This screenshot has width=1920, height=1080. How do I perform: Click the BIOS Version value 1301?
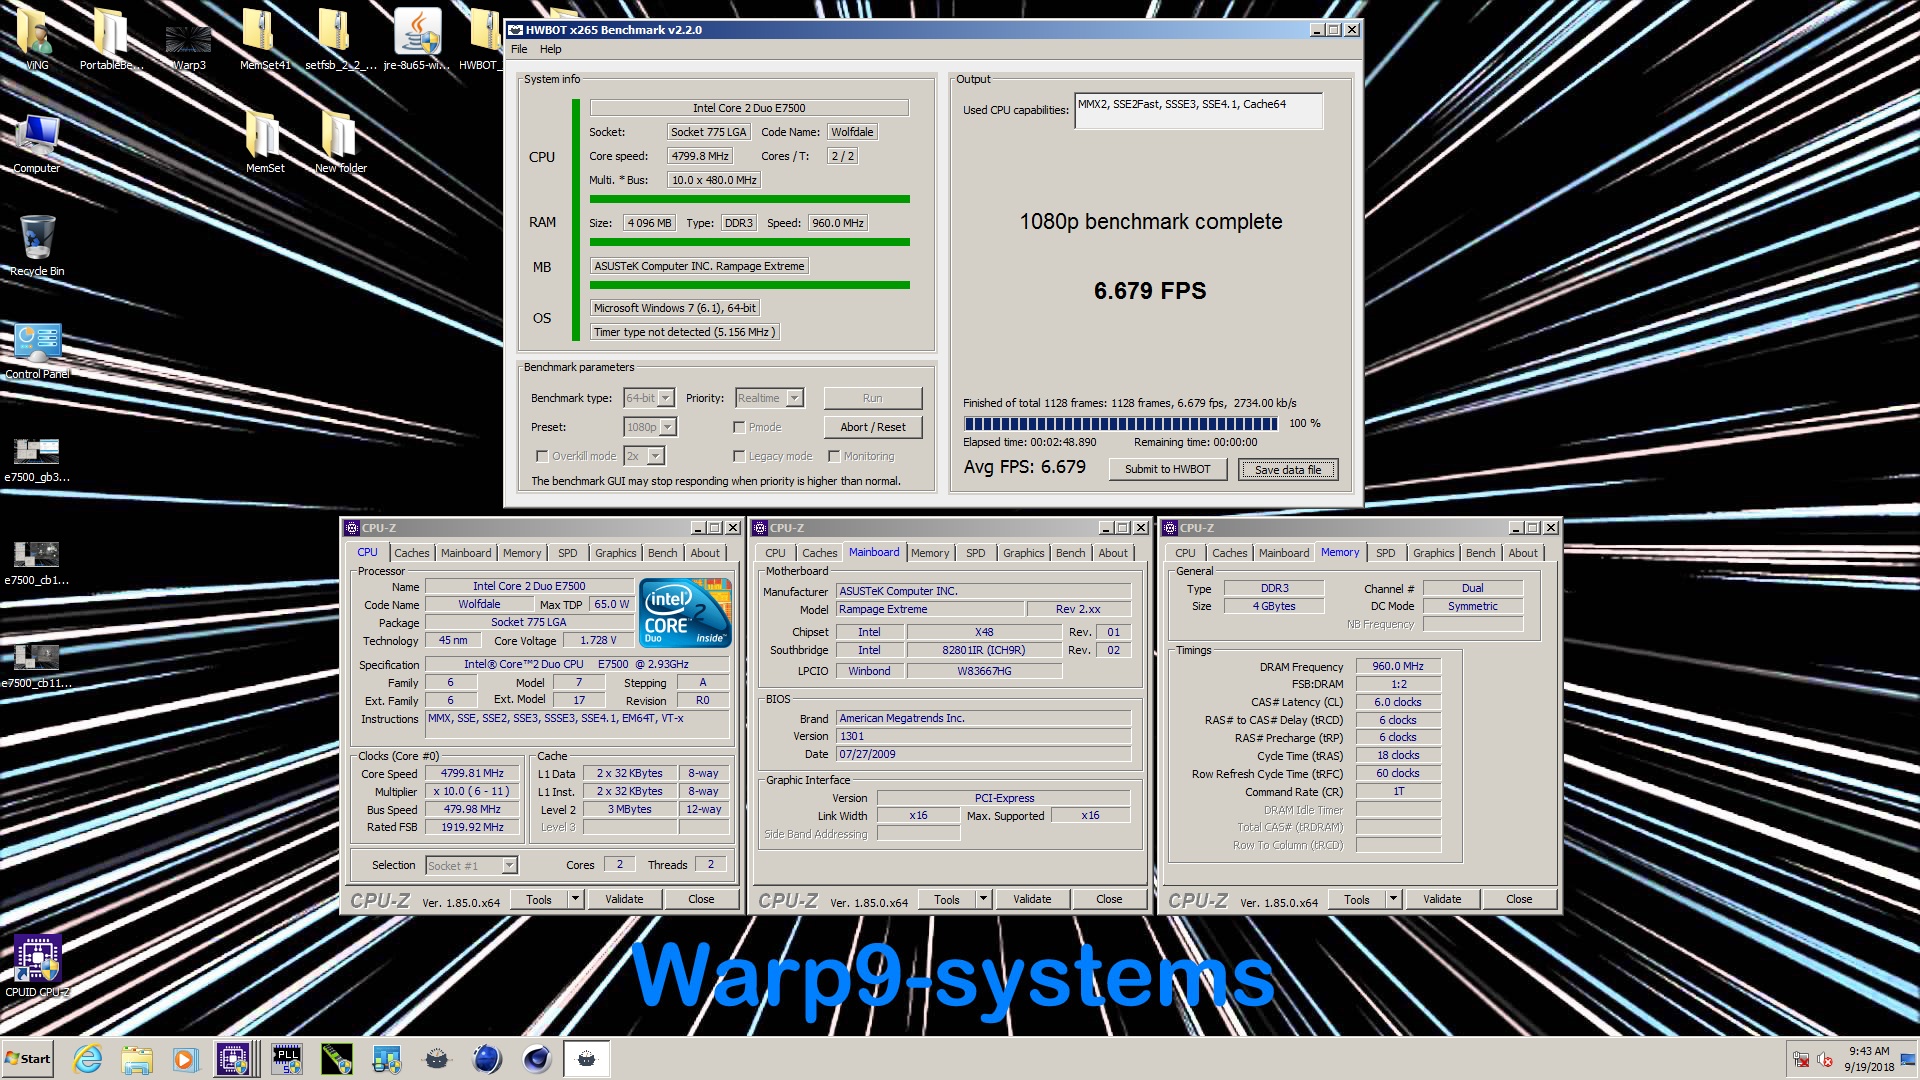tap(983, 736)
